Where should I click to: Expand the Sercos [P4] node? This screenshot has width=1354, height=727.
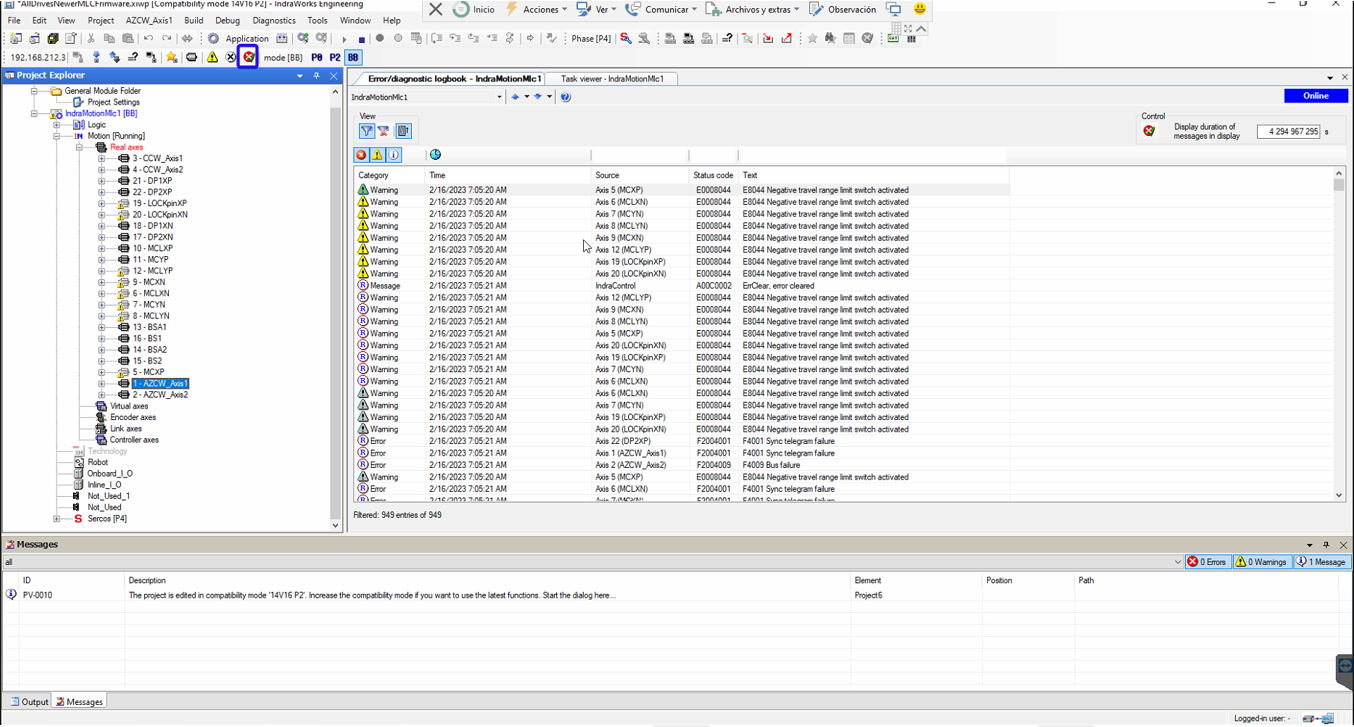(x=57, y=519)
